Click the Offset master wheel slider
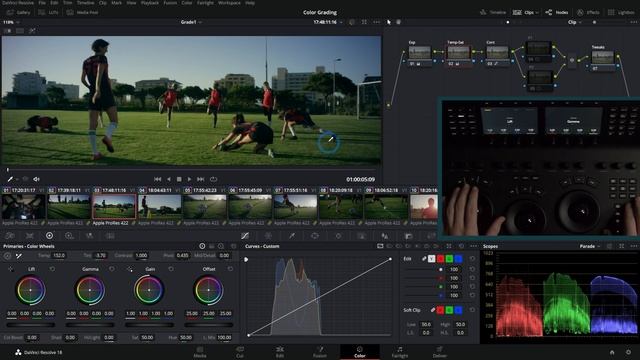Image resolution: width=640 pixels, height=360 pixels. pos(209,325)
